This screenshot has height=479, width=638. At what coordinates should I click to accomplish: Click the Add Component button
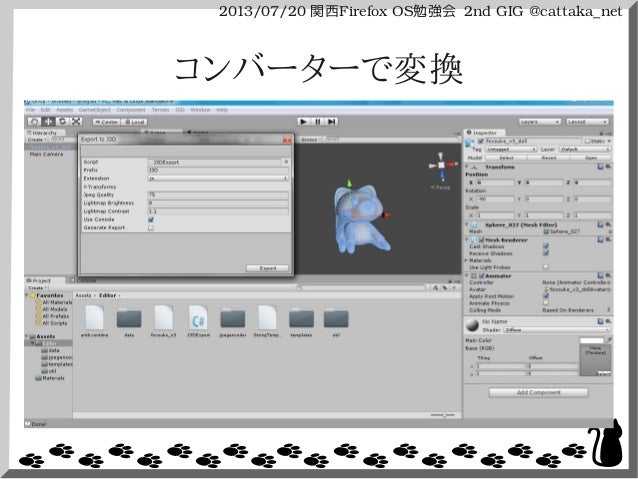[538, 392]
